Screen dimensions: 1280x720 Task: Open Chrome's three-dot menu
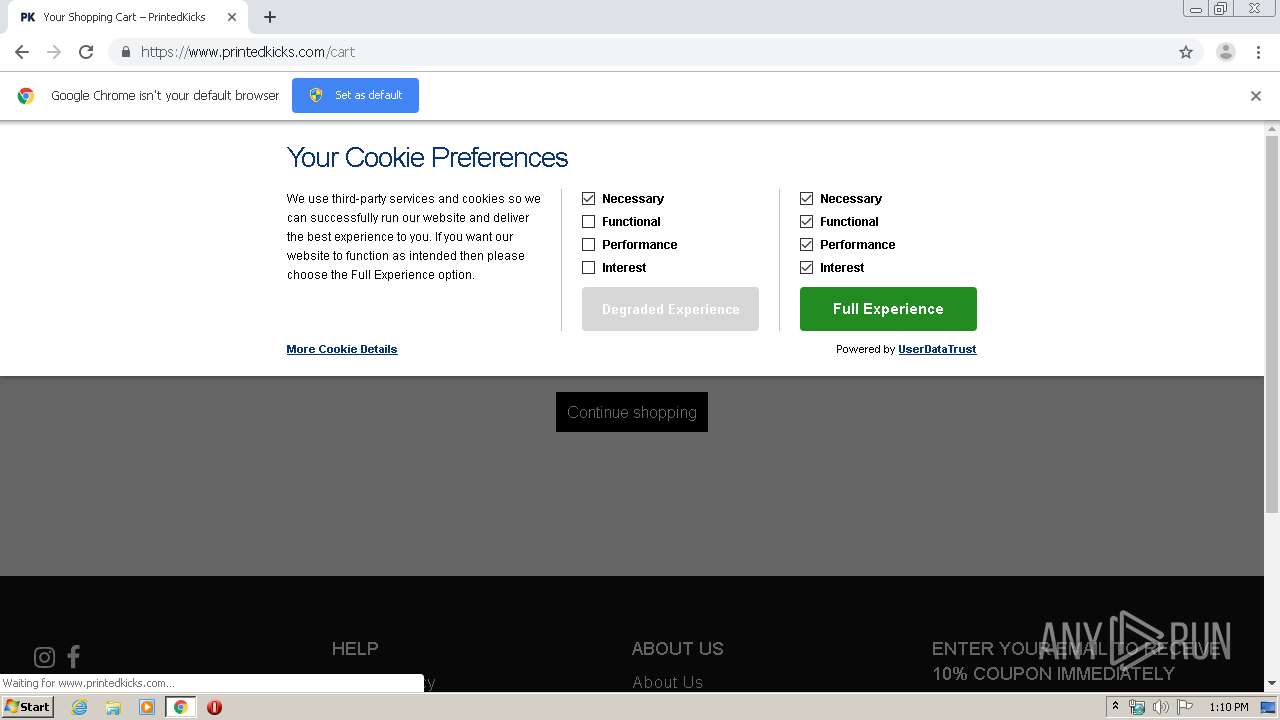[1258, 52]
